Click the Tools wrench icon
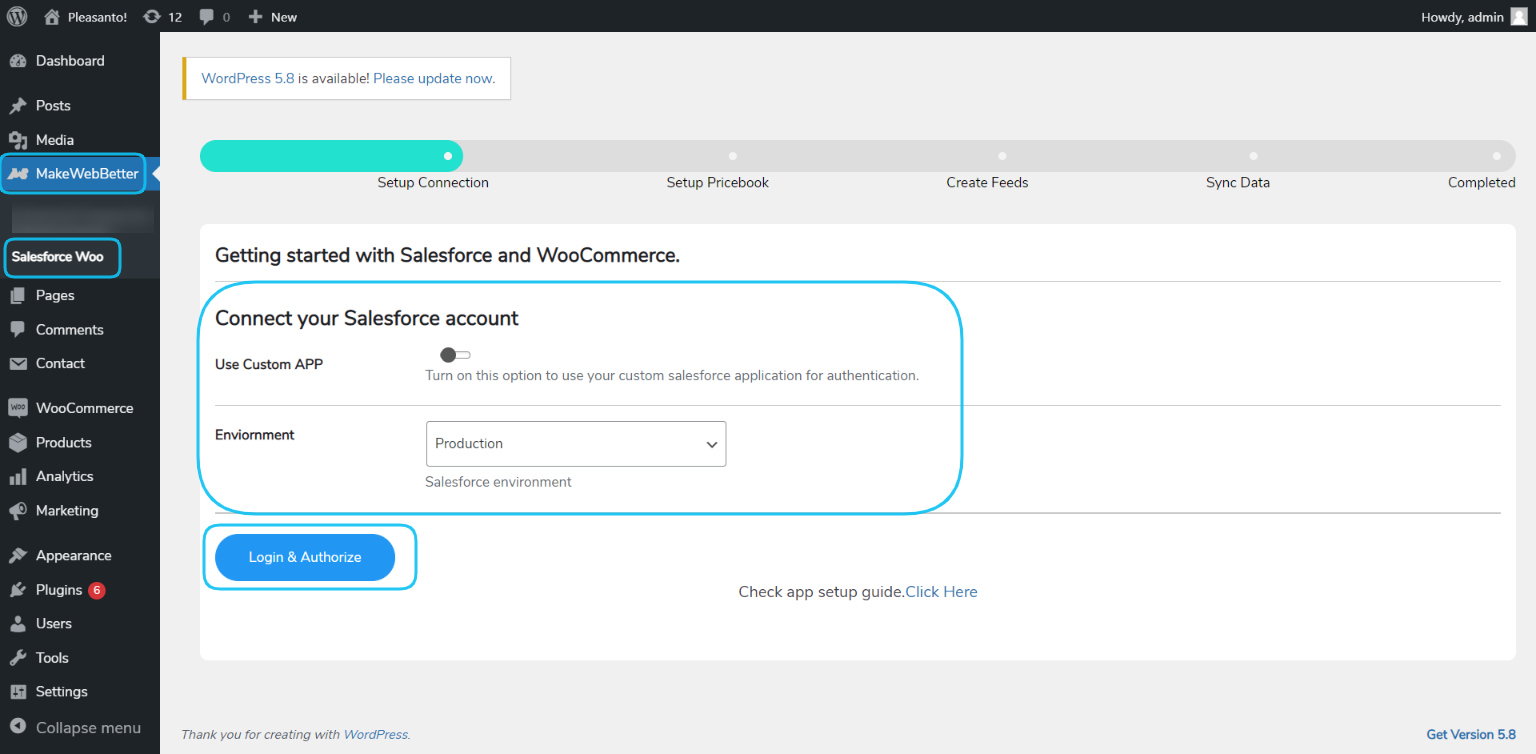1536x754 pixels. [18, 658]
